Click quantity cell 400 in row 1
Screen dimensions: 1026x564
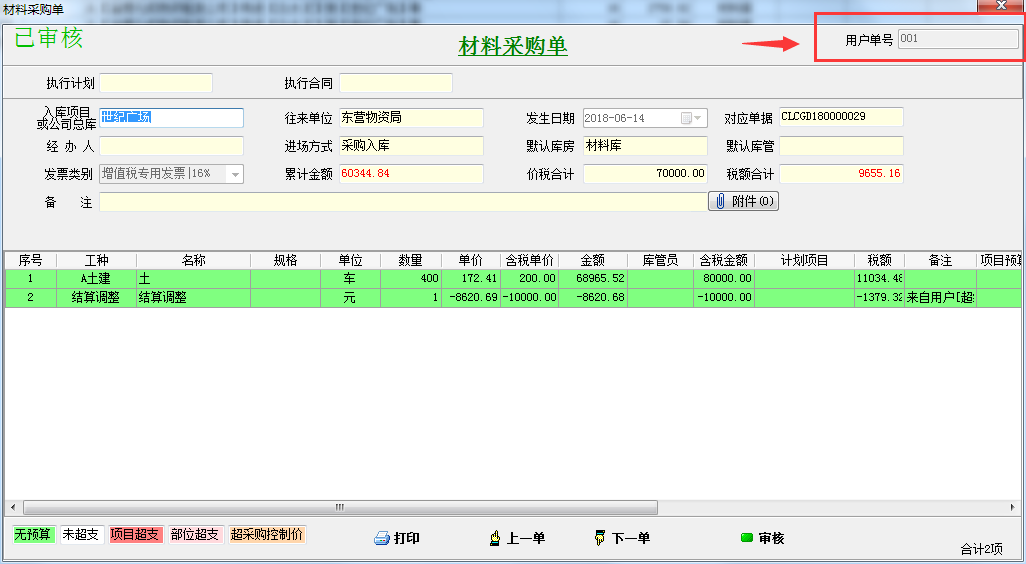(x=410, y=279)
